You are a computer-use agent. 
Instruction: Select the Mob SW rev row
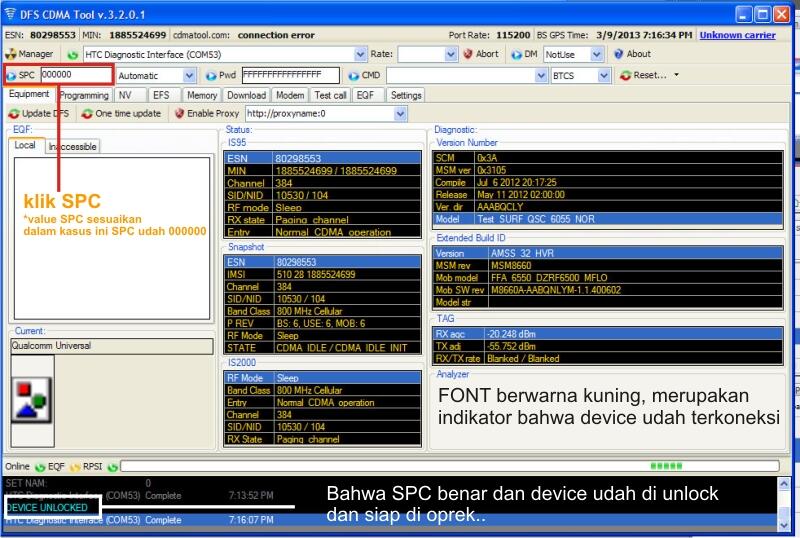(608, 290)
